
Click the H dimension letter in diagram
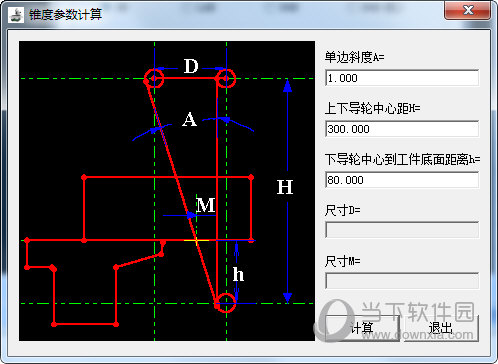285,187
